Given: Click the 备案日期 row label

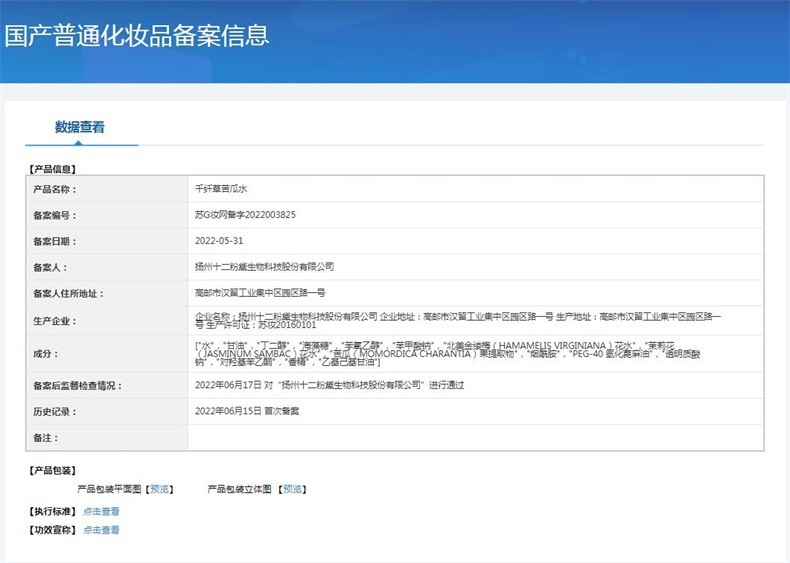Looking at the screenshot, I should coord(55,241).
